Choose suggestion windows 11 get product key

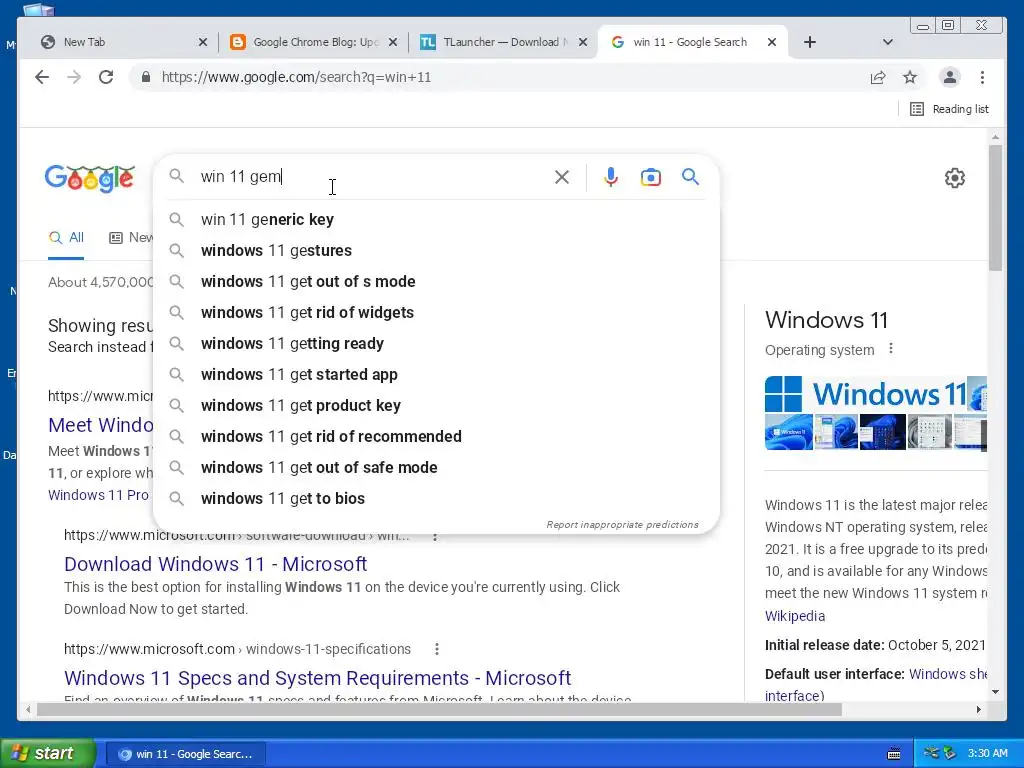(436, 406)
